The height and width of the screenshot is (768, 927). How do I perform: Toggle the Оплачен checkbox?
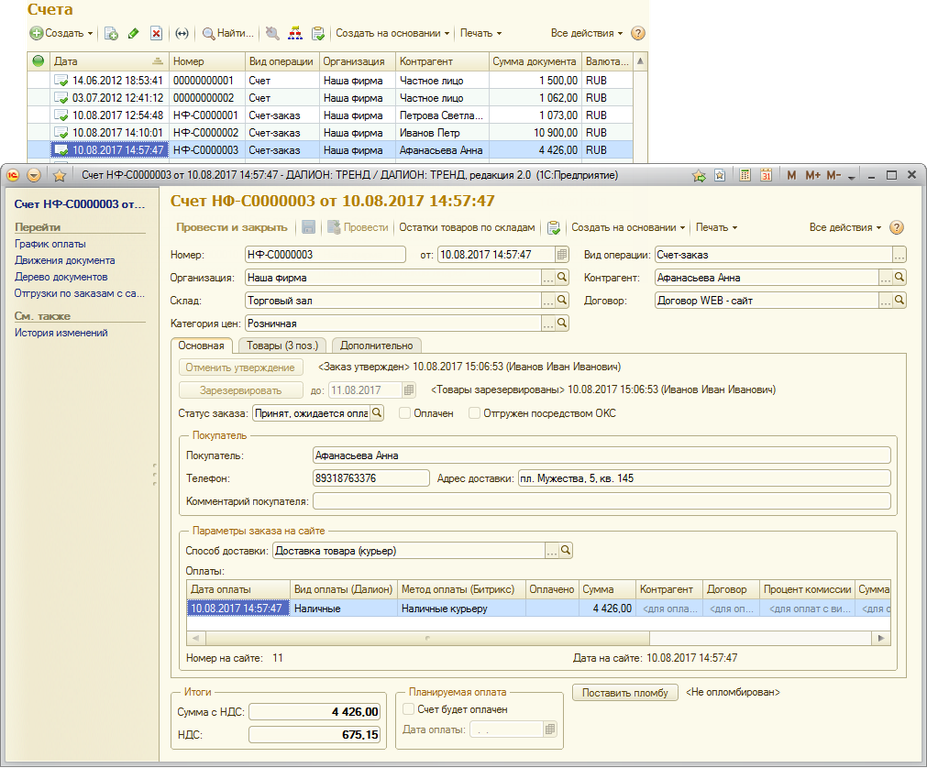coord(405,412)
